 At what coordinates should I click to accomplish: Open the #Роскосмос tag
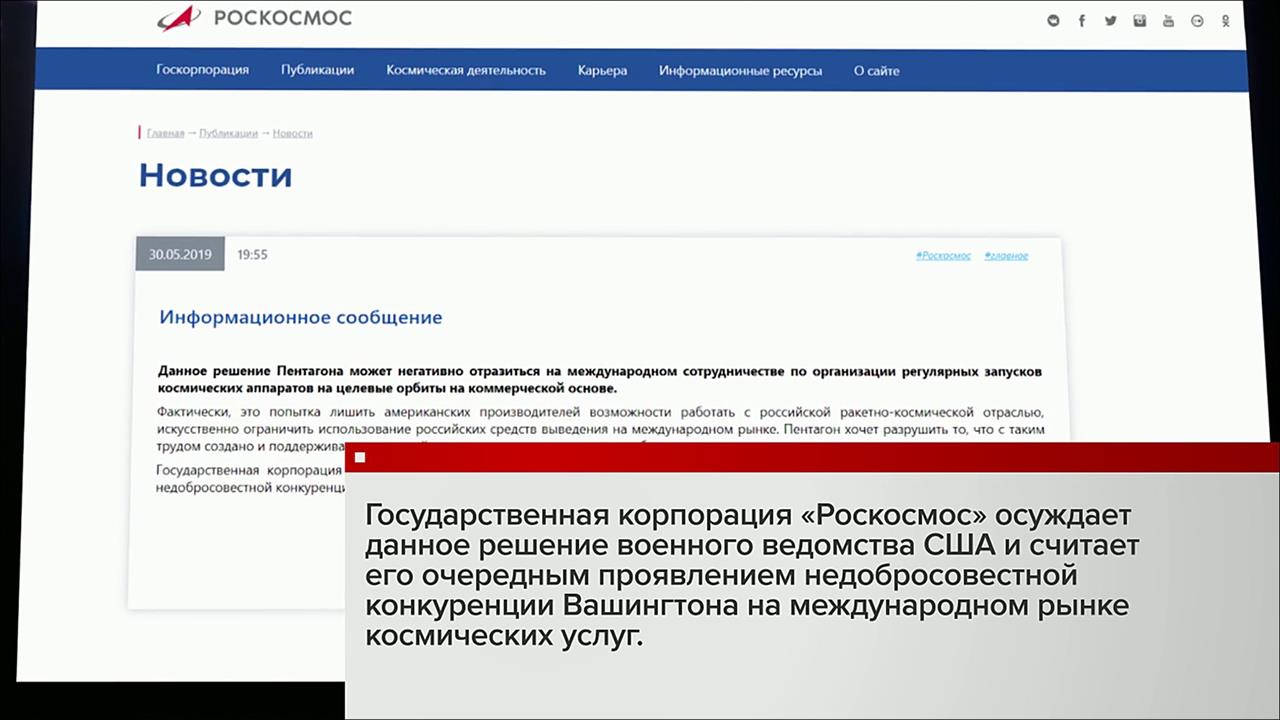pos(943,256)
